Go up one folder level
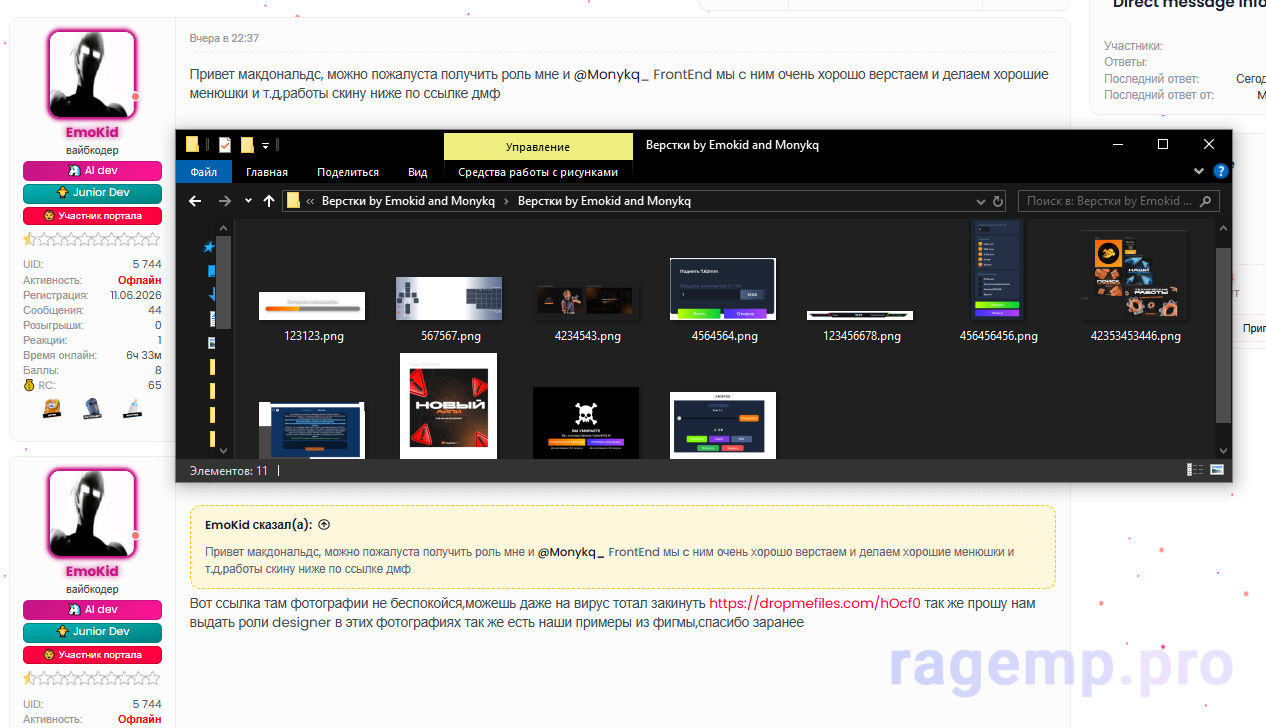This screenshot has height=728, width=1266. click(x=269, y=201)
